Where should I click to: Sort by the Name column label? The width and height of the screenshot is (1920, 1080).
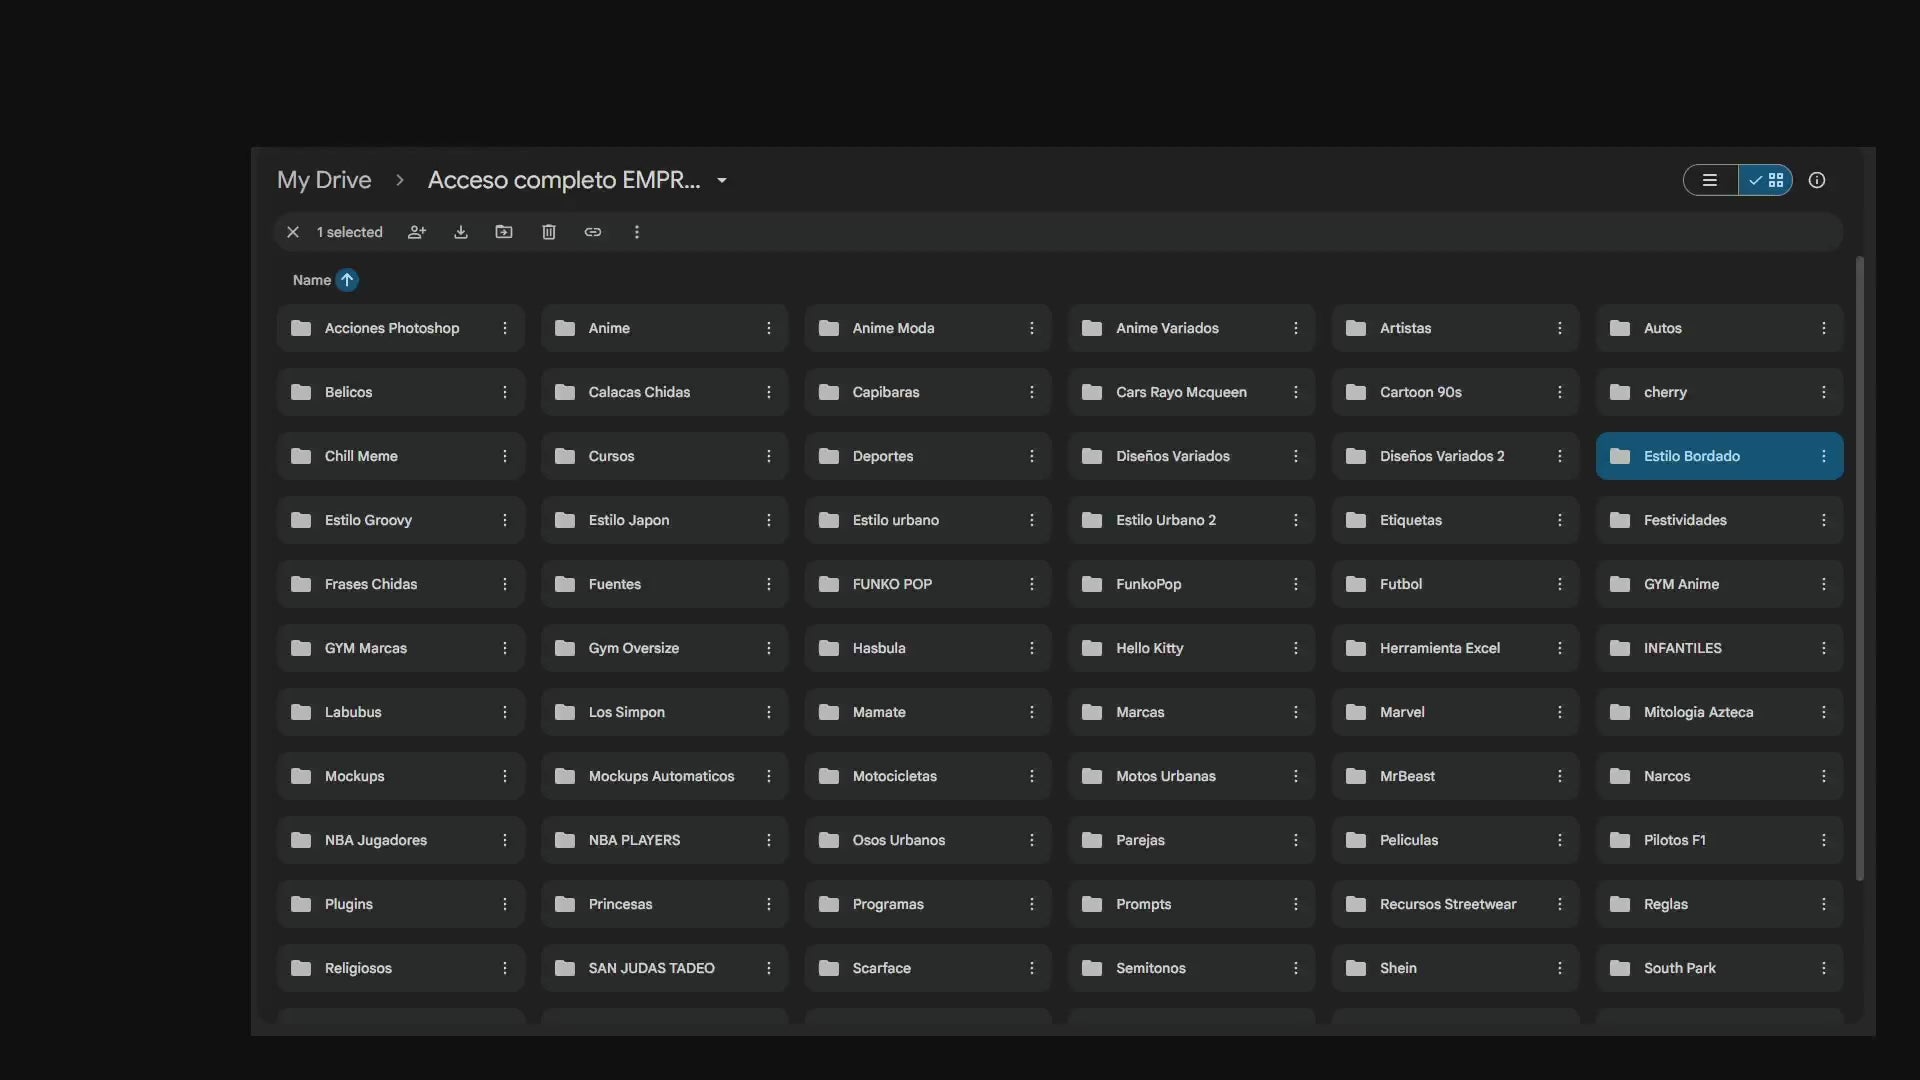pos(312,280)
